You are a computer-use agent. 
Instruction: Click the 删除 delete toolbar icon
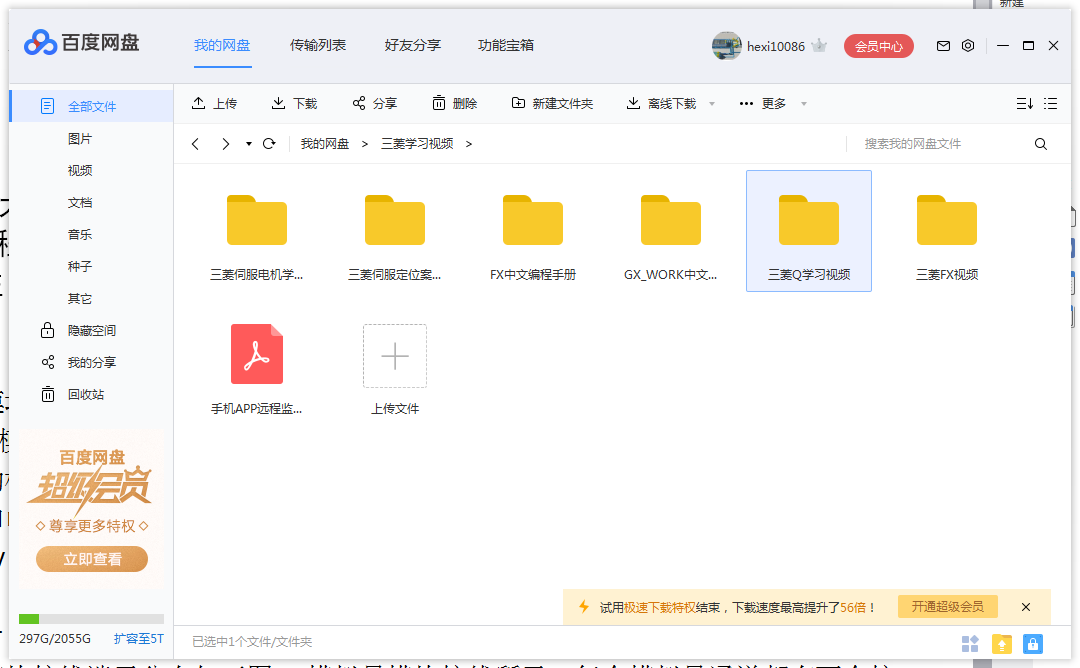point(454,102)
